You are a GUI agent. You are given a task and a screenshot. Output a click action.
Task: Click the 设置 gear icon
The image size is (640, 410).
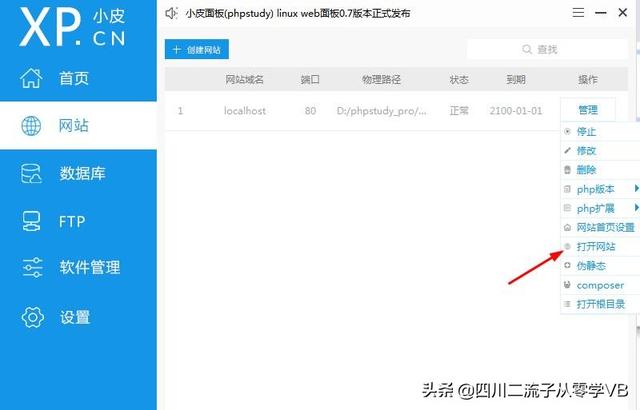coord(32,317)
